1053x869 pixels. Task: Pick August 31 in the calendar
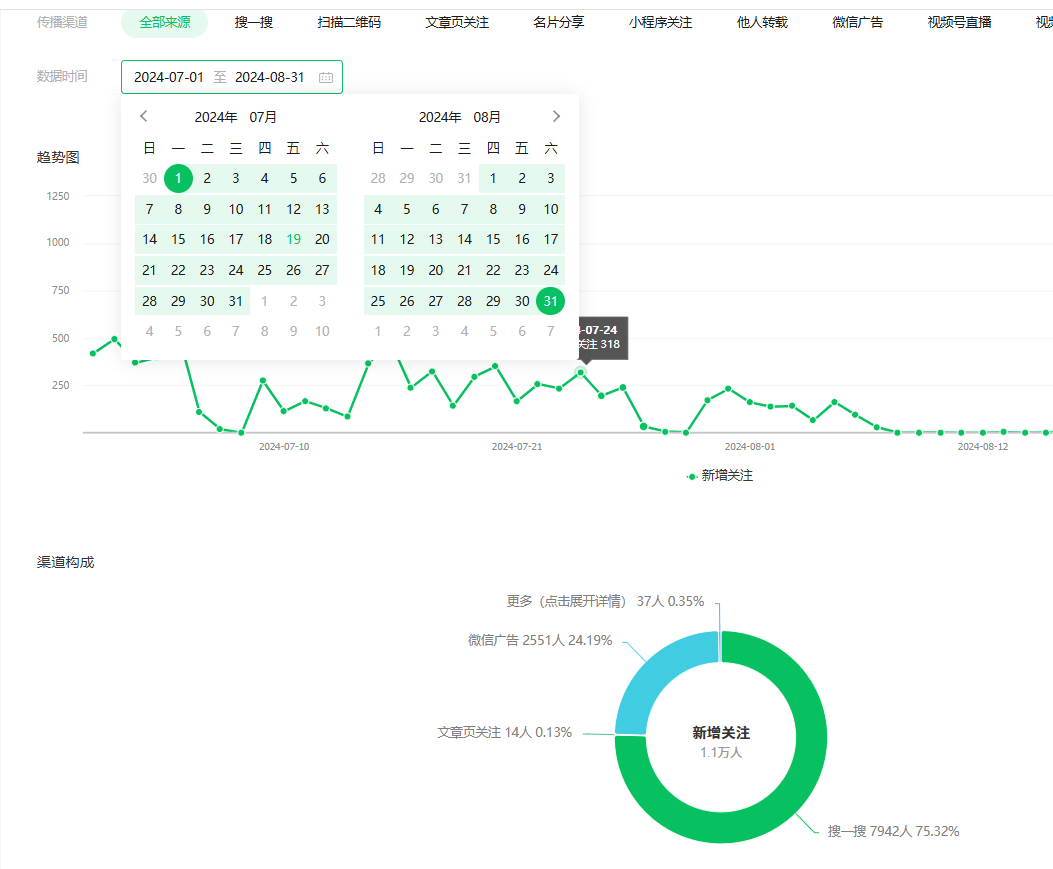(x=550, y=301)
